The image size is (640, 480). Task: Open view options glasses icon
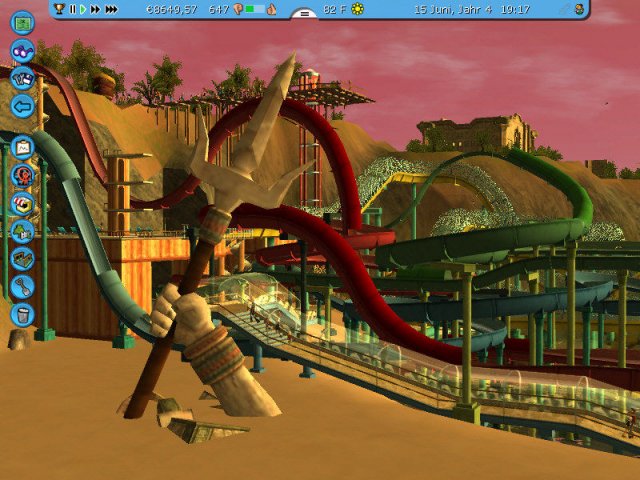click(x=22, y=51)
